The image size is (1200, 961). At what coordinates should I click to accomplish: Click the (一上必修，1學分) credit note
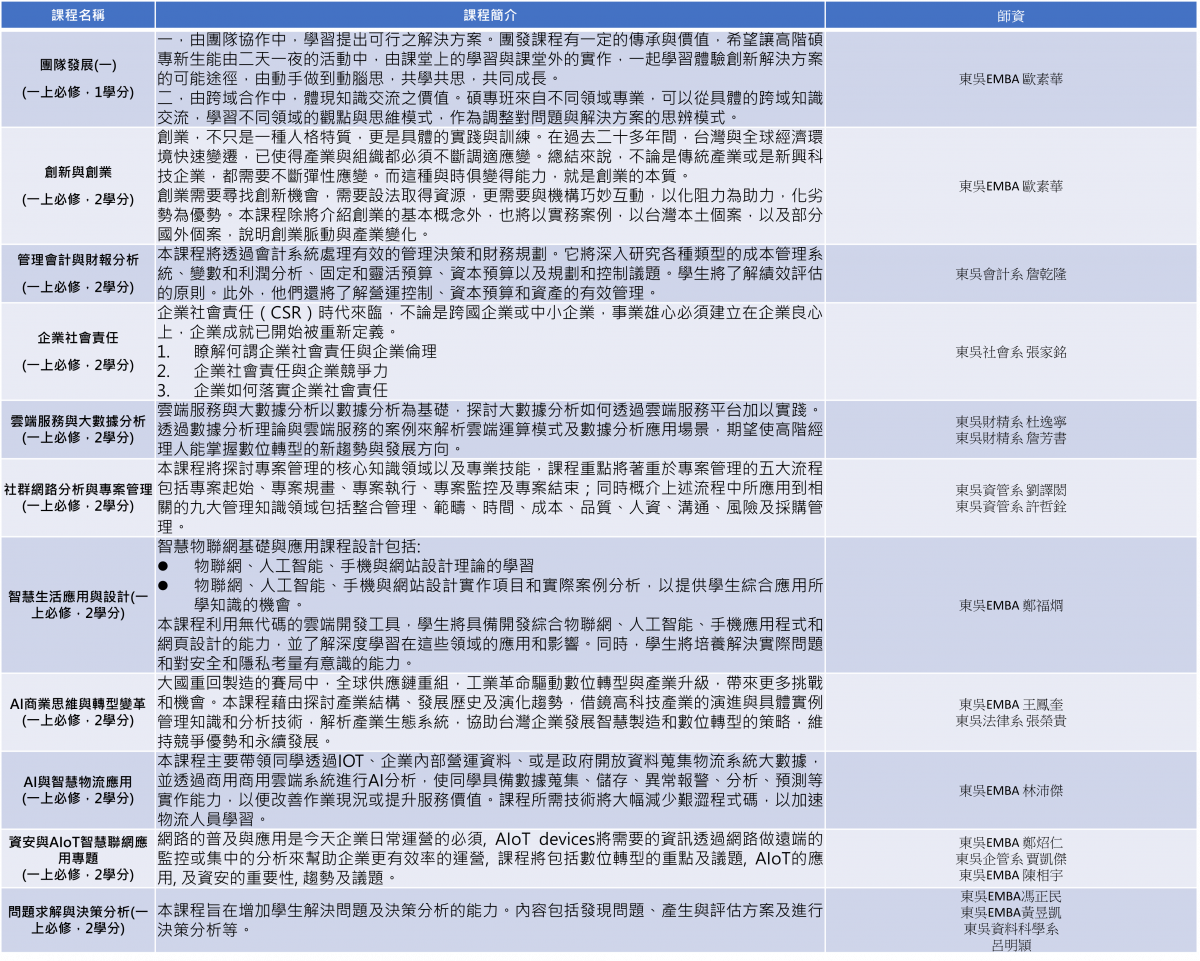(78, 92)
